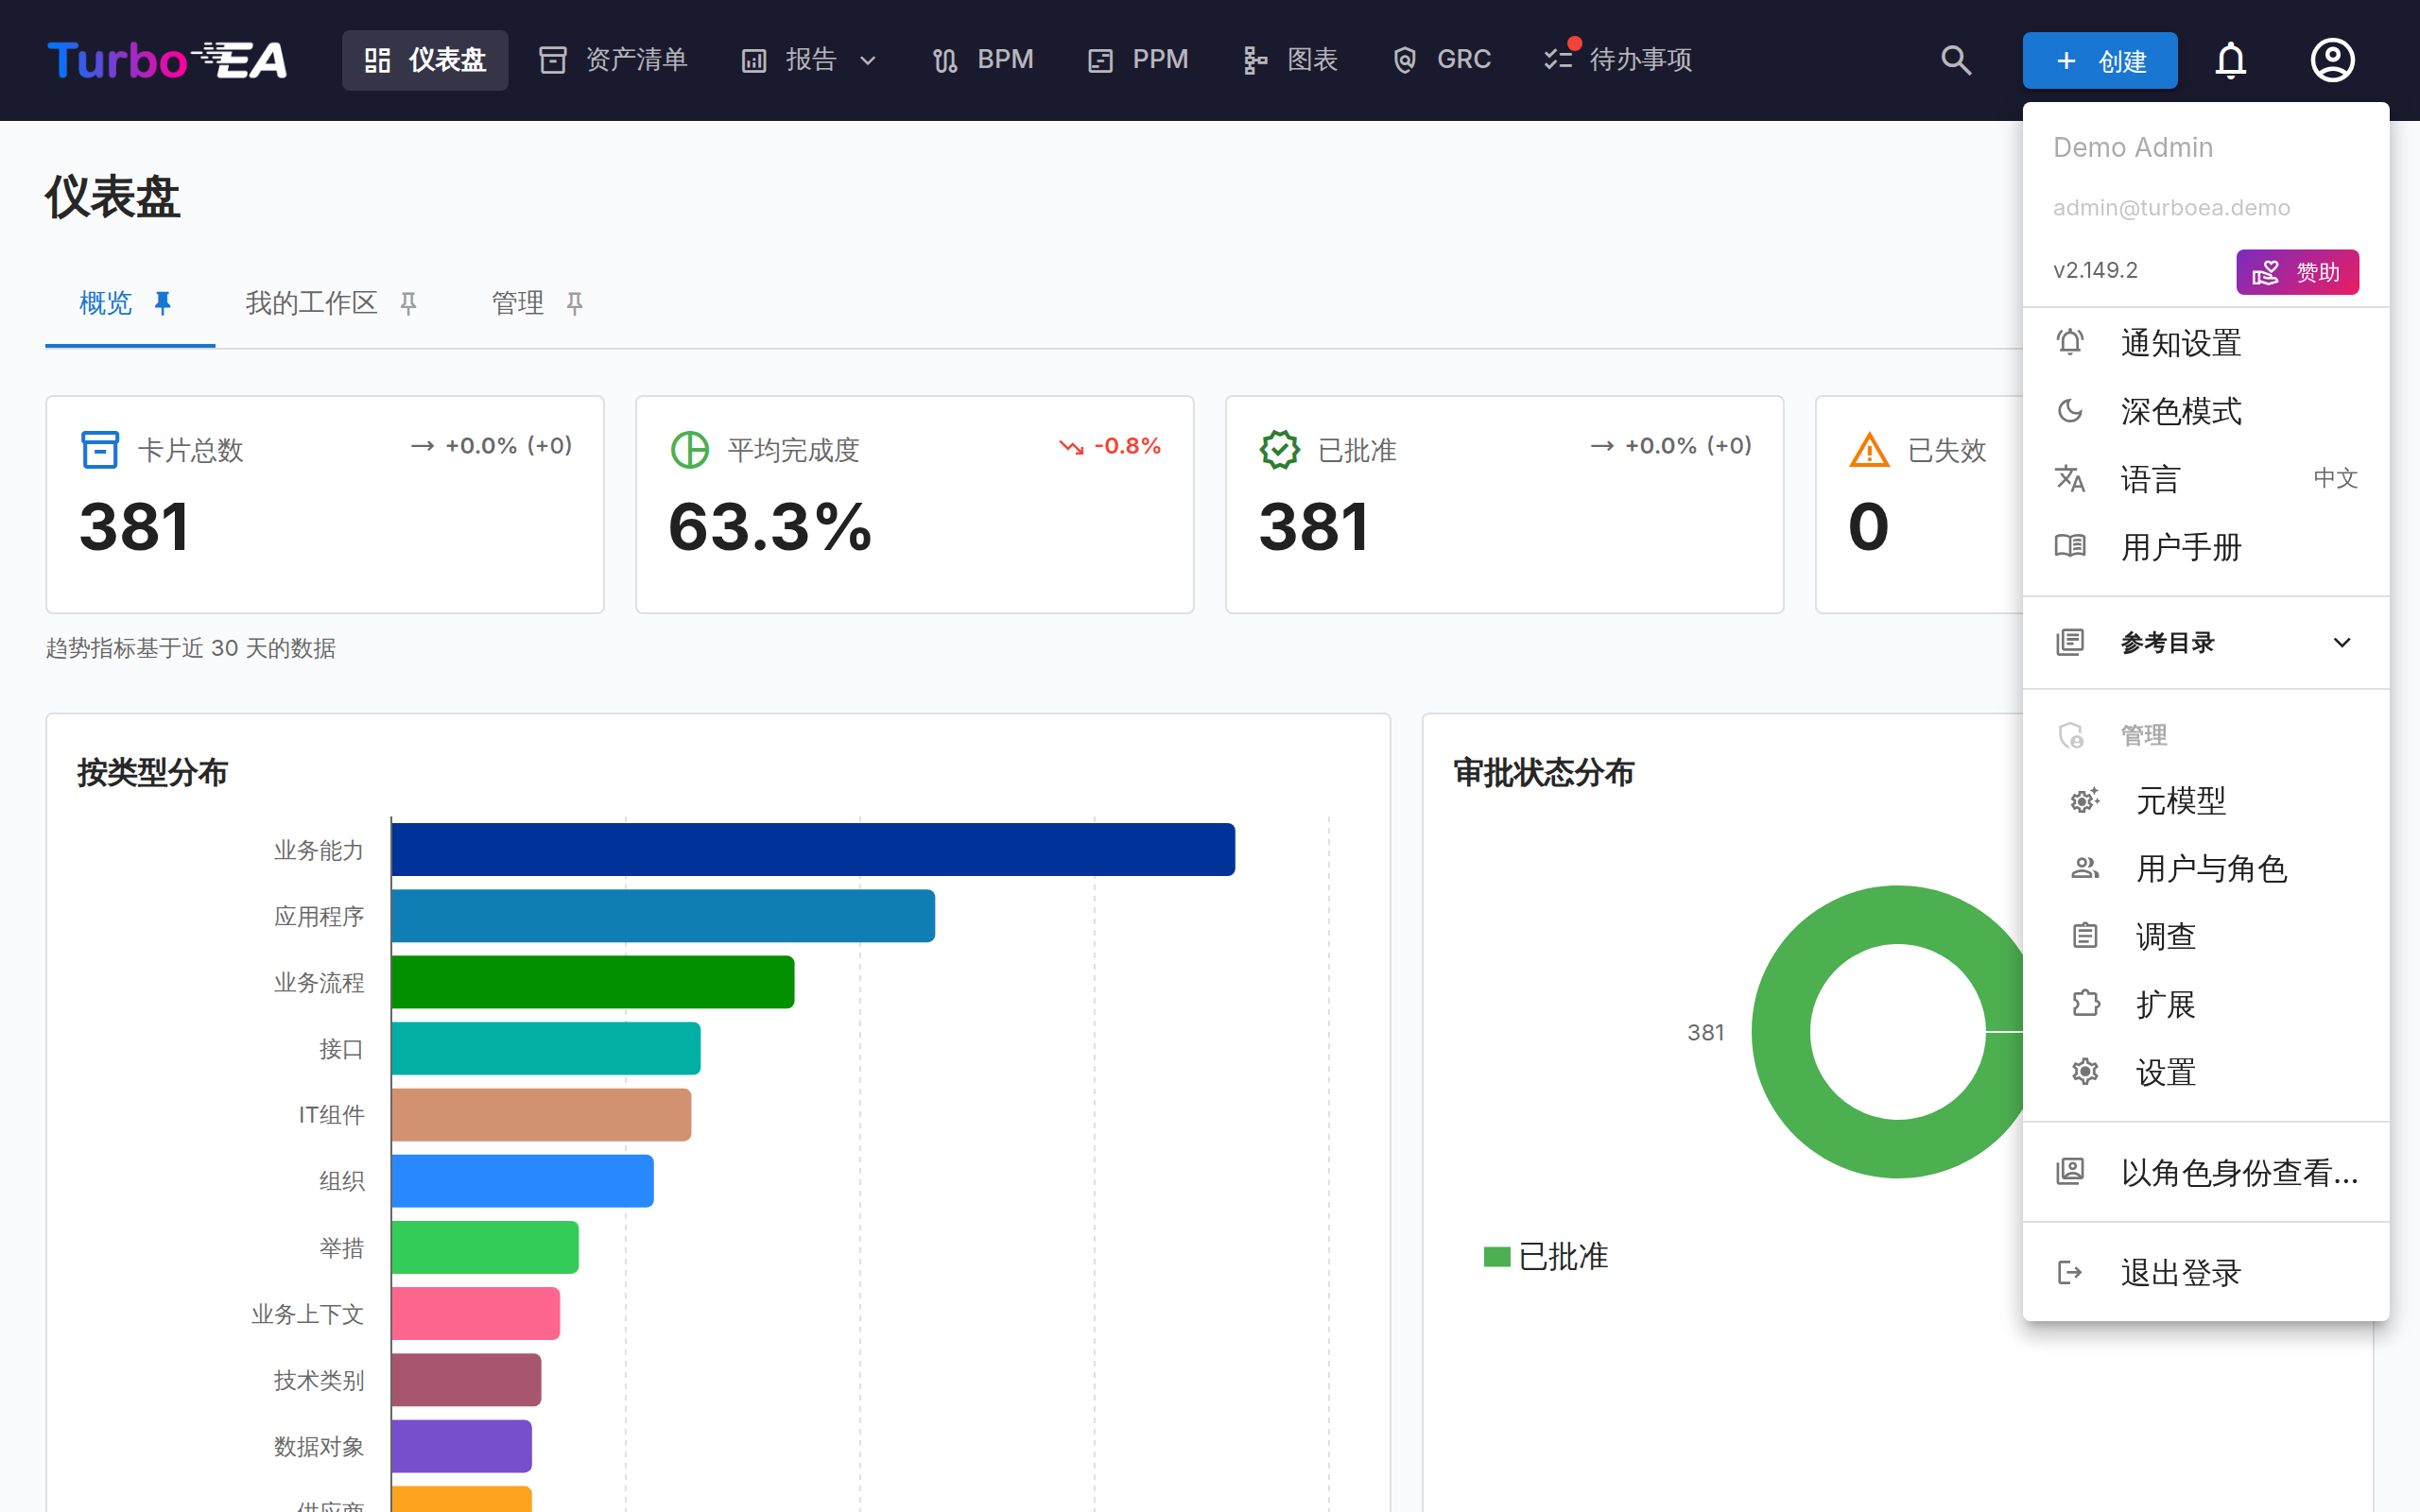This screenshot has height=1512, width=2420.
Task: Click the green 已批准 donut segment
Action: click(x=1781, y=1032)
